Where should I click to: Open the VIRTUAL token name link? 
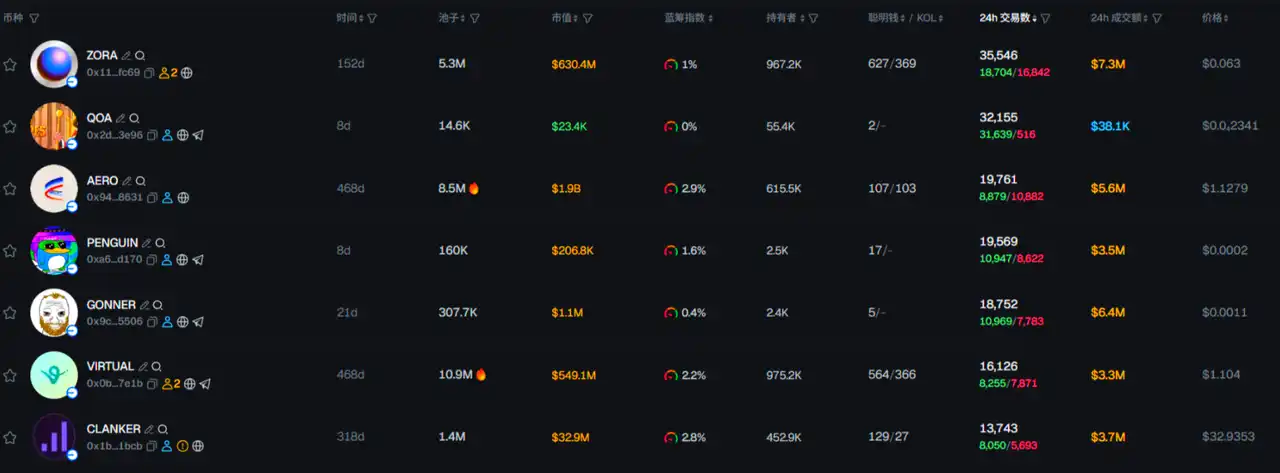109,367
